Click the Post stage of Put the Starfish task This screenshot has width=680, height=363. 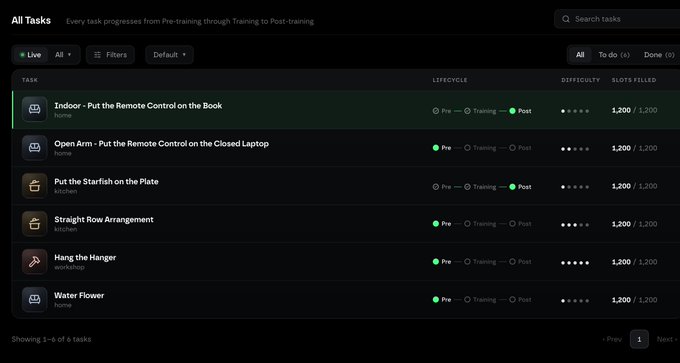point(520,187)
